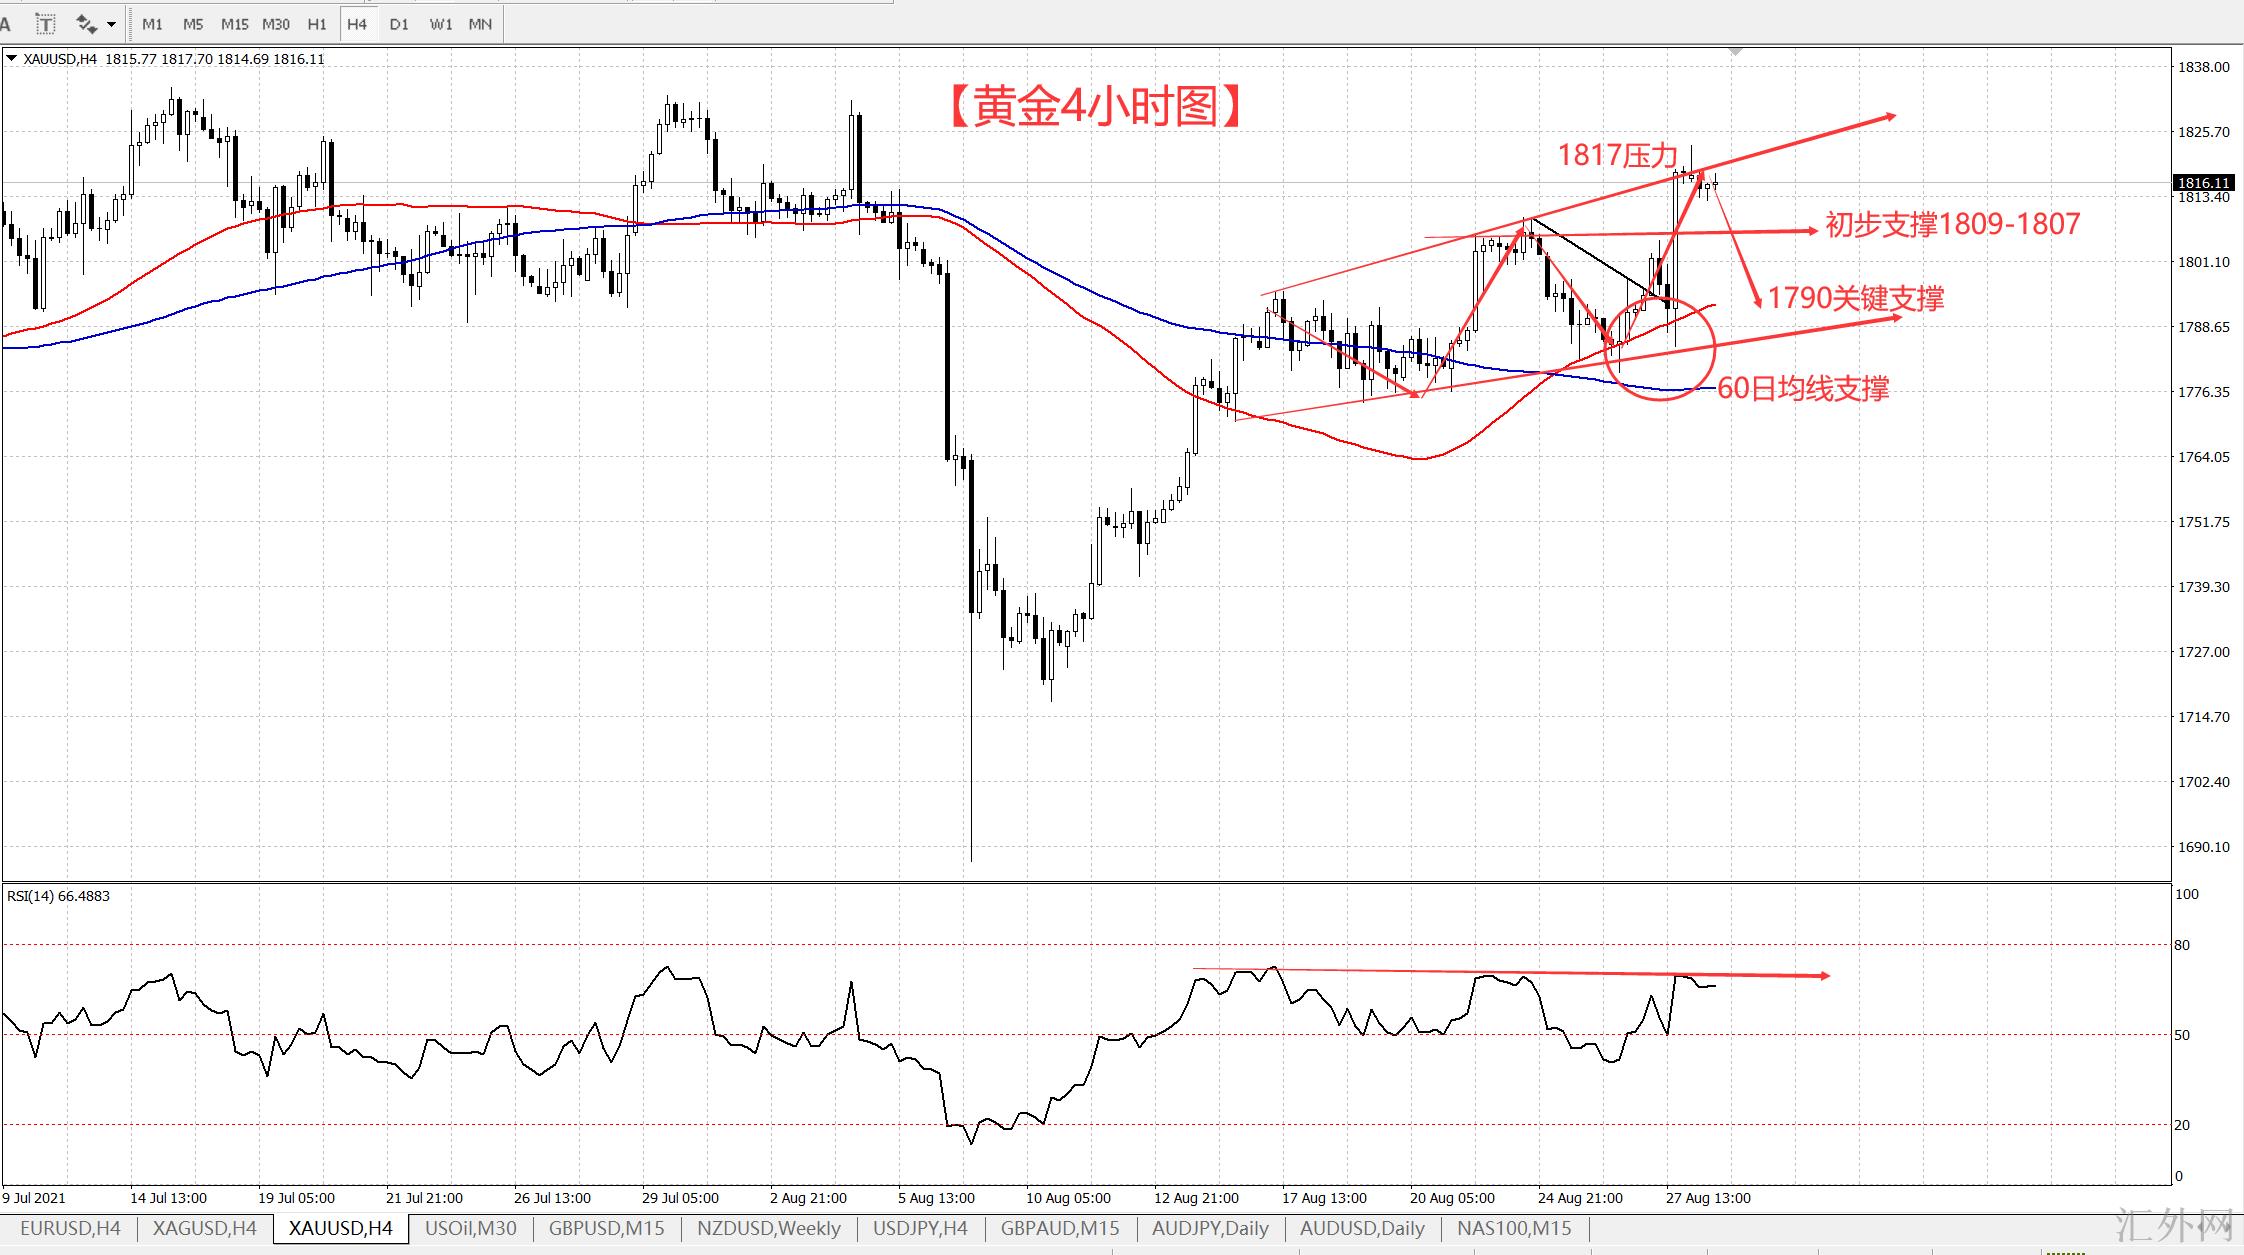Select the D1 timeframe
Screen dimensions: 2244x1255
pyautogui.click(x=399, y=24)
